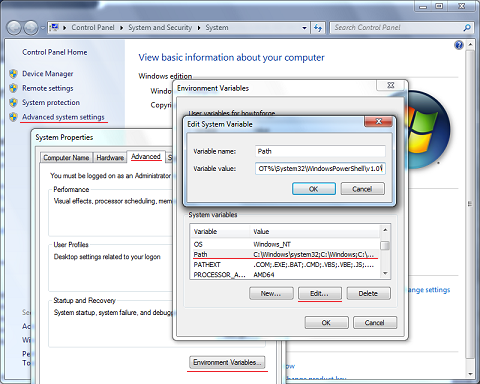
Task: Expand the Control Panel breadcrumb arrow
Action: tap(121, 28)
